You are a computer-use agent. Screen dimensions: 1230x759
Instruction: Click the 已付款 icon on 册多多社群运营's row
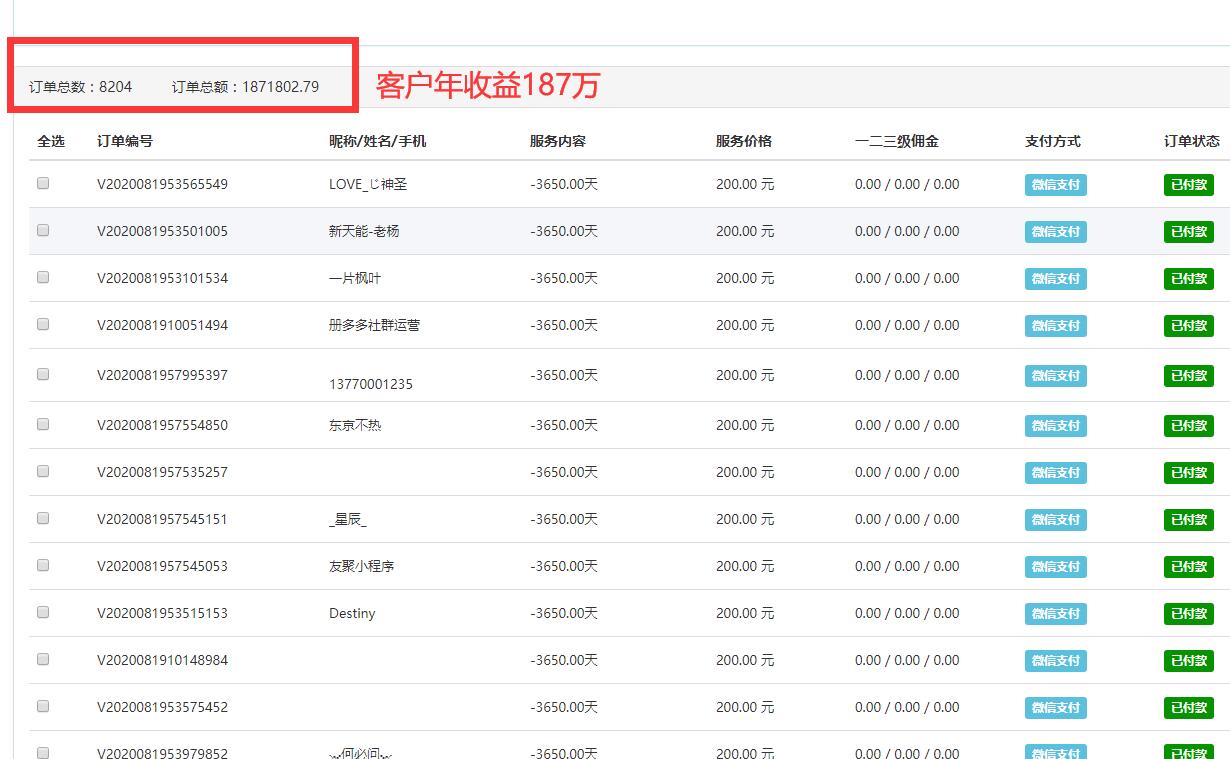pos(1188,325)
